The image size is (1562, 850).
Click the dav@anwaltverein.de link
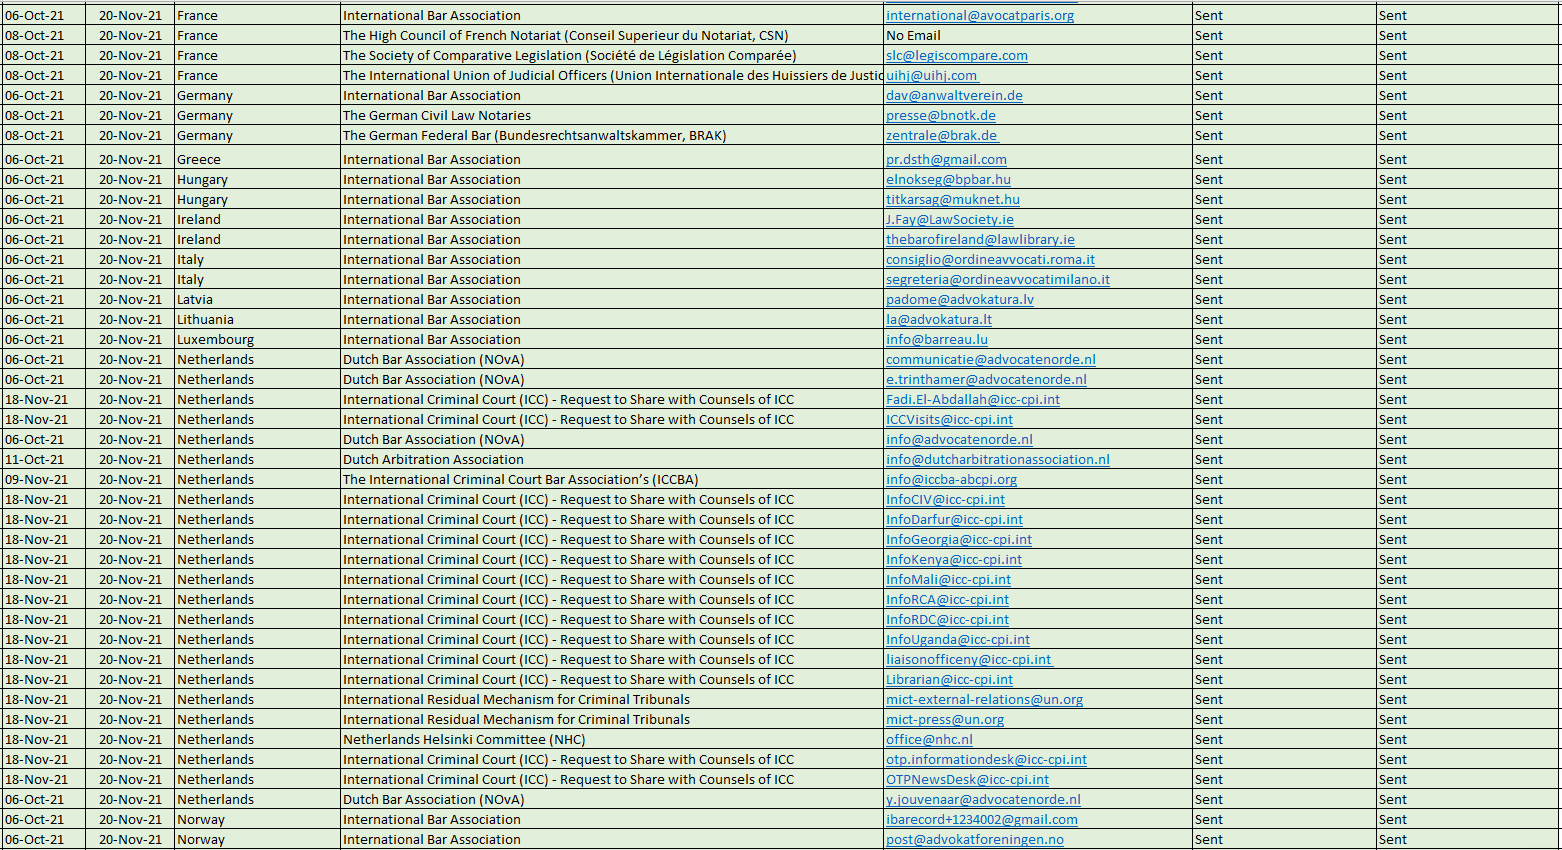[954, 96]
